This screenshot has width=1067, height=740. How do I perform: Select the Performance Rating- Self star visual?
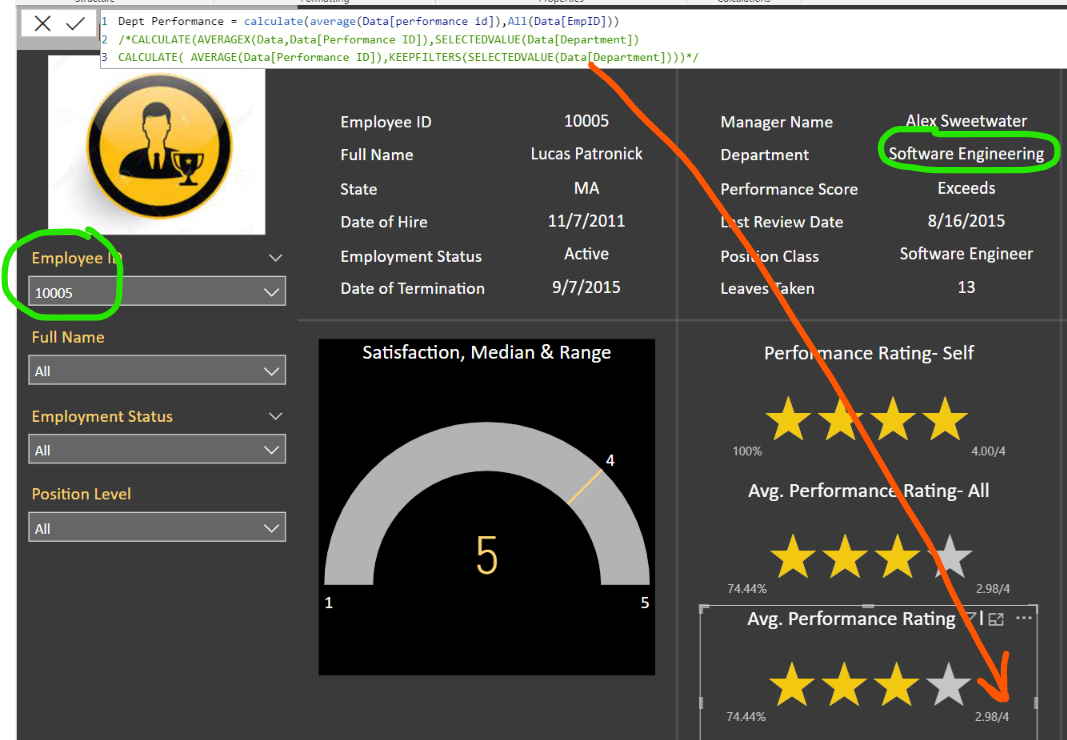point(868,418)
